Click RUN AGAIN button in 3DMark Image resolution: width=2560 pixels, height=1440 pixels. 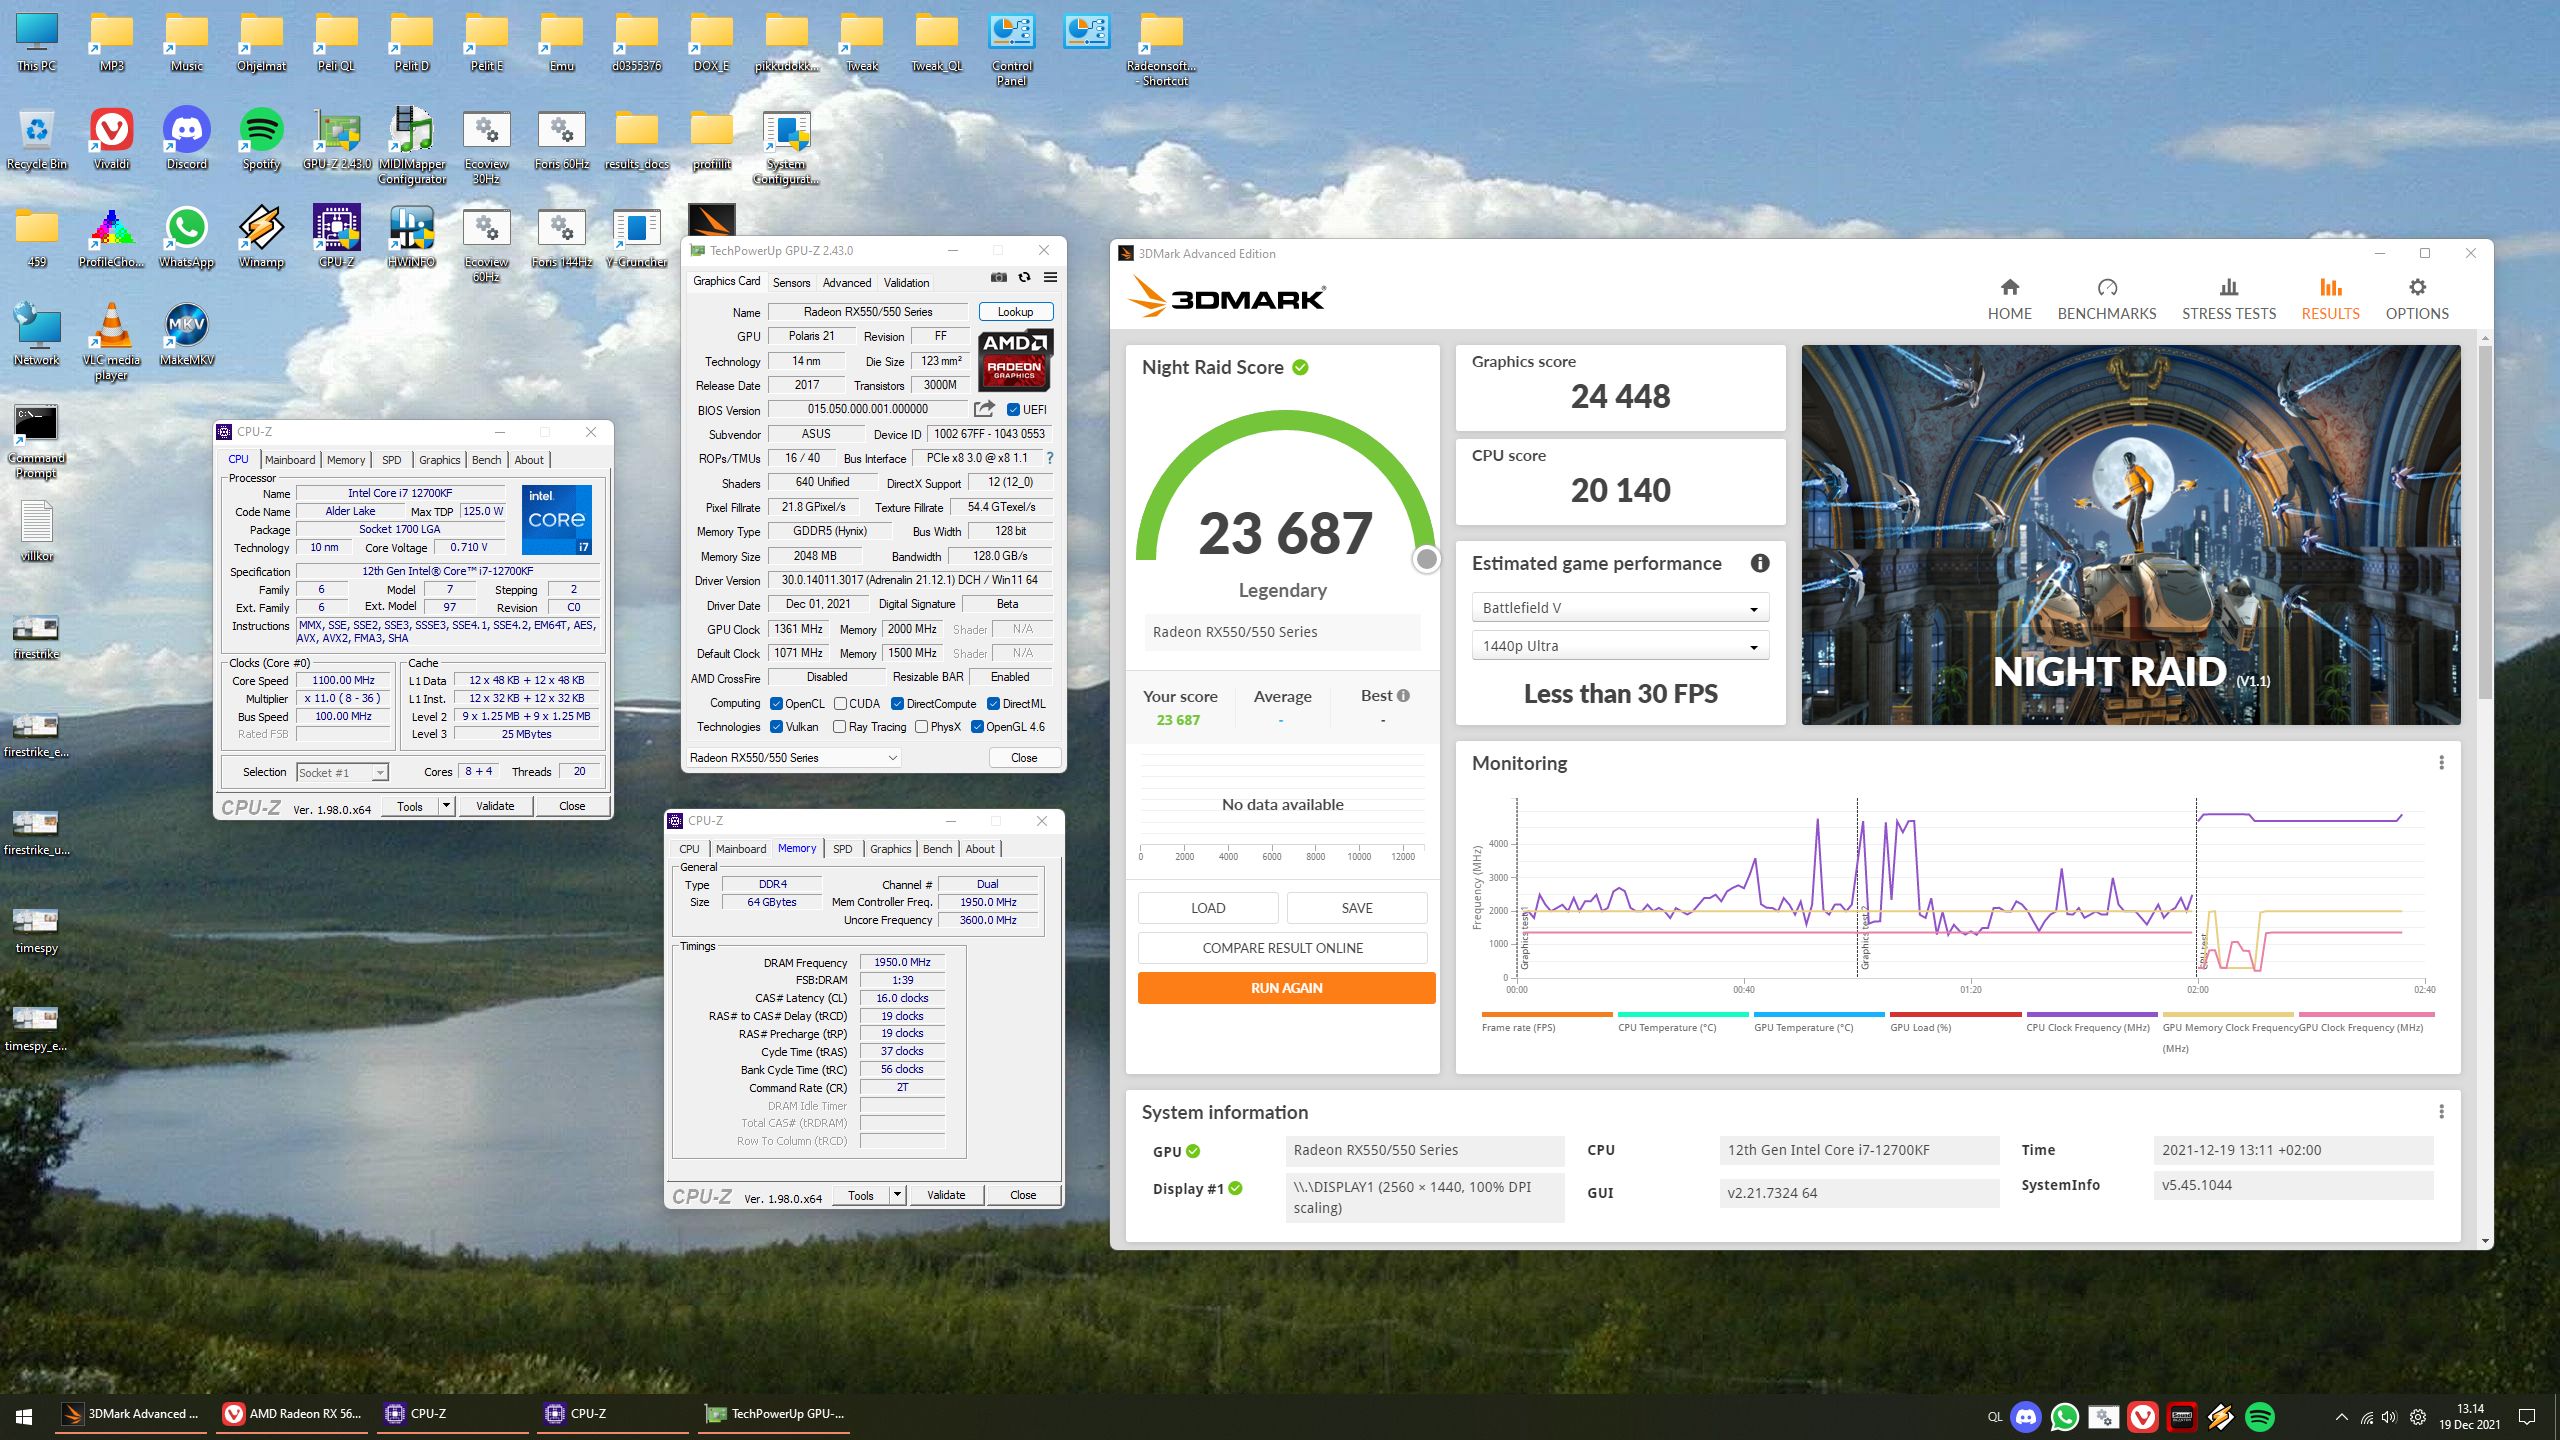[1286, 988]
